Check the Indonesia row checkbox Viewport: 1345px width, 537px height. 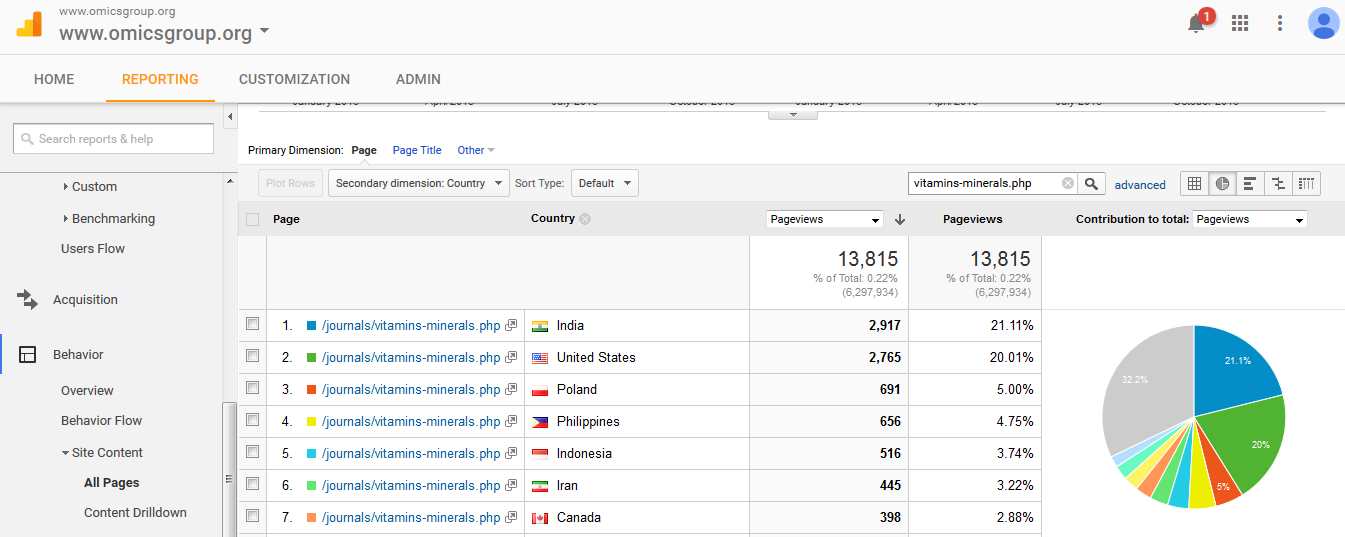(x=252, y=452)
